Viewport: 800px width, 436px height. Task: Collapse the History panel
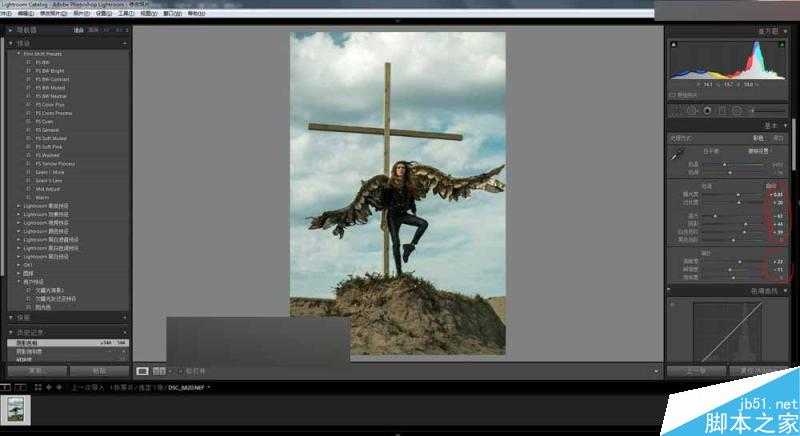point(11,332)
